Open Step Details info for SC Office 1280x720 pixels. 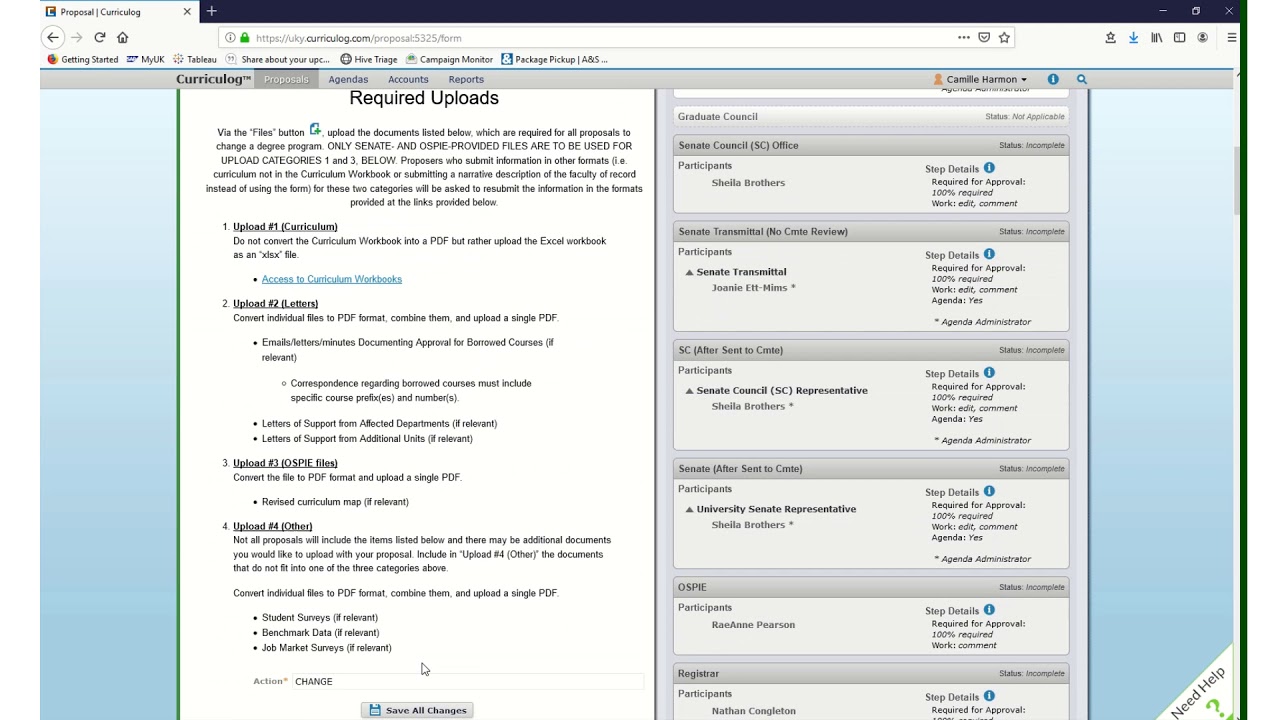pos(989,168)
